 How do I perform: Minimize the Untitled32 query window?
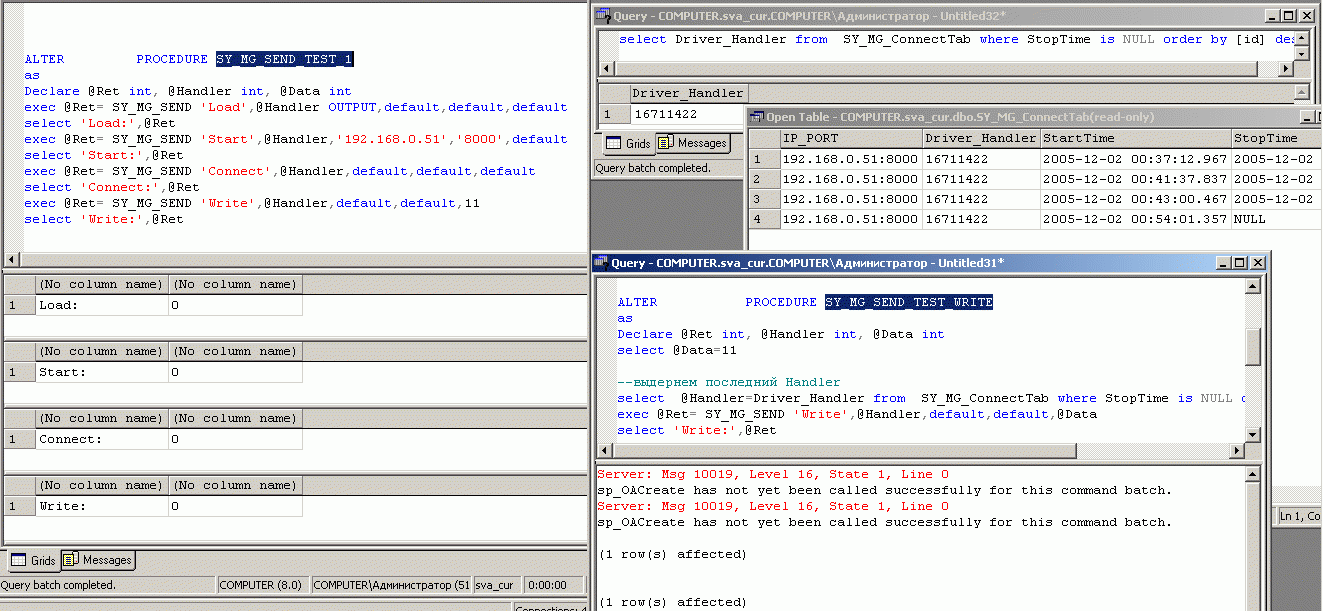tap(1272, 15)
